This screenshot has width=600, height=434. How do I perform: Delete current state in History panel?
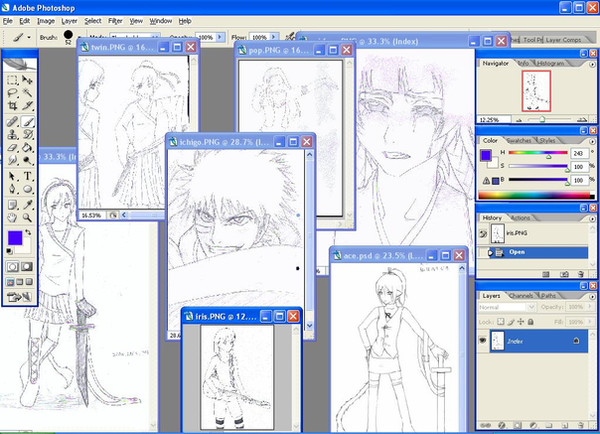[x=581, y=274]
